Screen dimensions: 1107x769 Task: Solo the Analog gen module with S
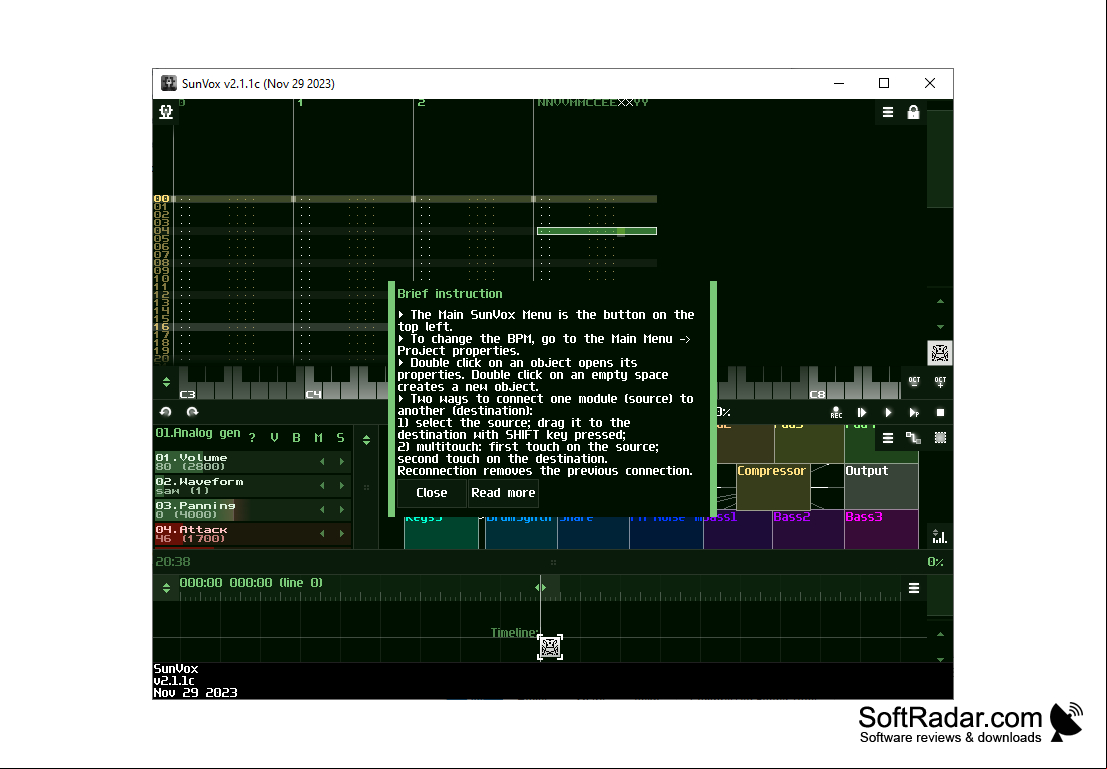tap(340, 438)
